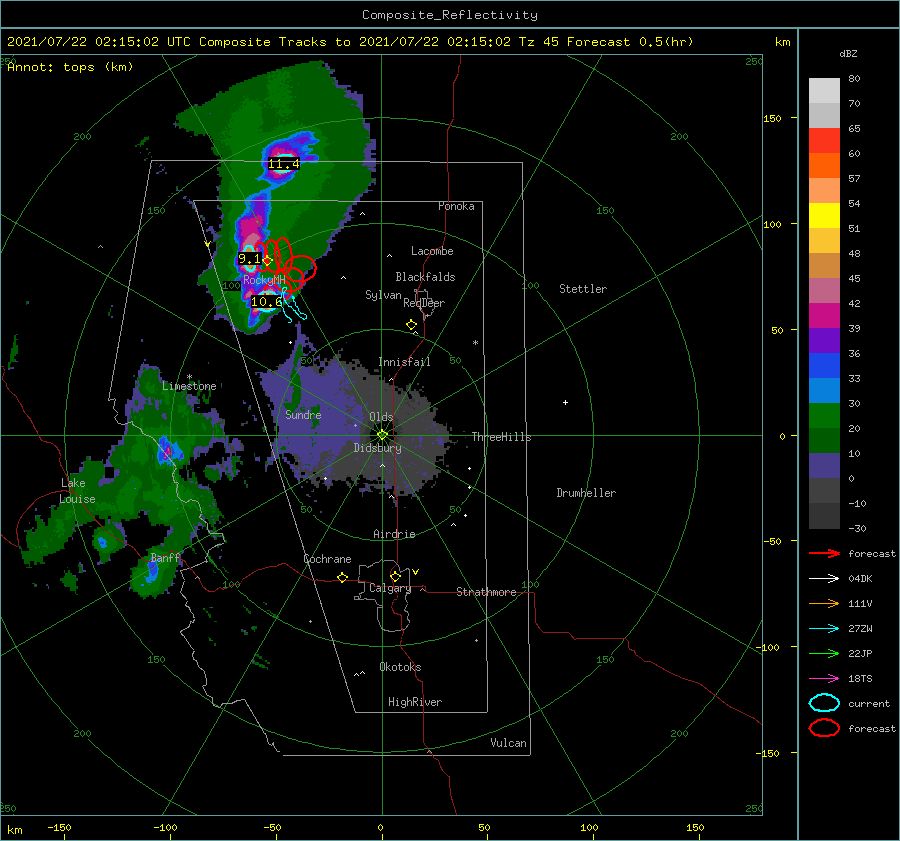Pick the orange 57-60 dBZ color swatch
The width and height of the screenshot is (900, 841).
(824, 166)
